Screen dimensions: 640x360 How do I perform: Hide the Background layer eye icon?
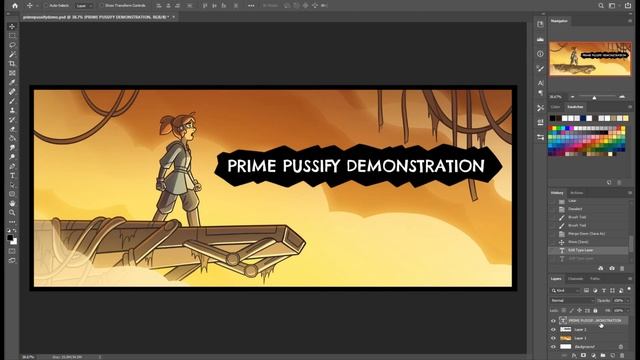pyautogui.click(x=553, y=347)
